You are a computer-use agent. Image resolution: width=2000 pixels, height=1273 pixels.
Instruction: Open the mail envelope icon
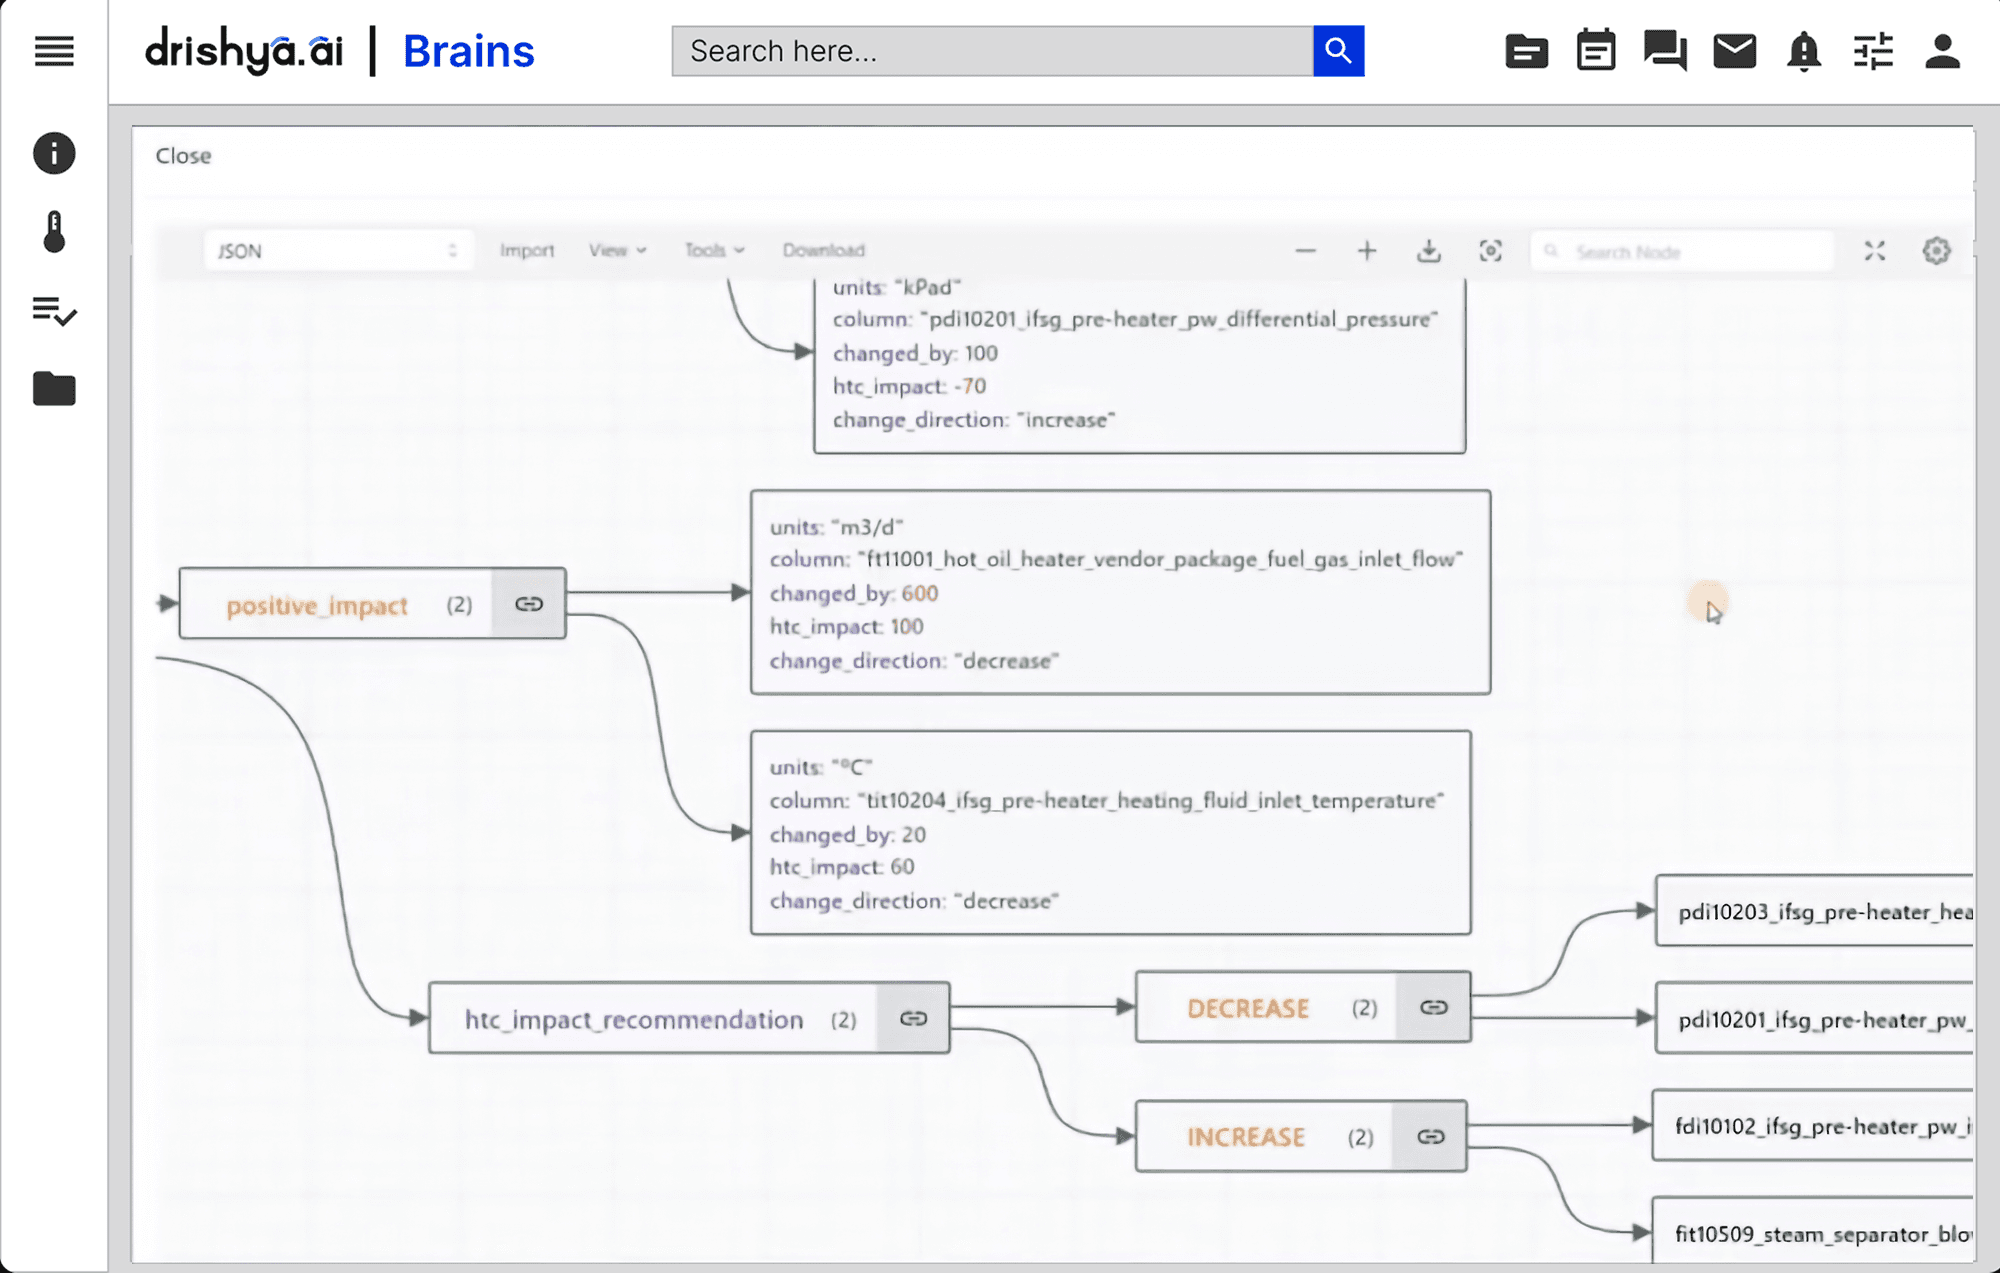[x=1734, y=50]
